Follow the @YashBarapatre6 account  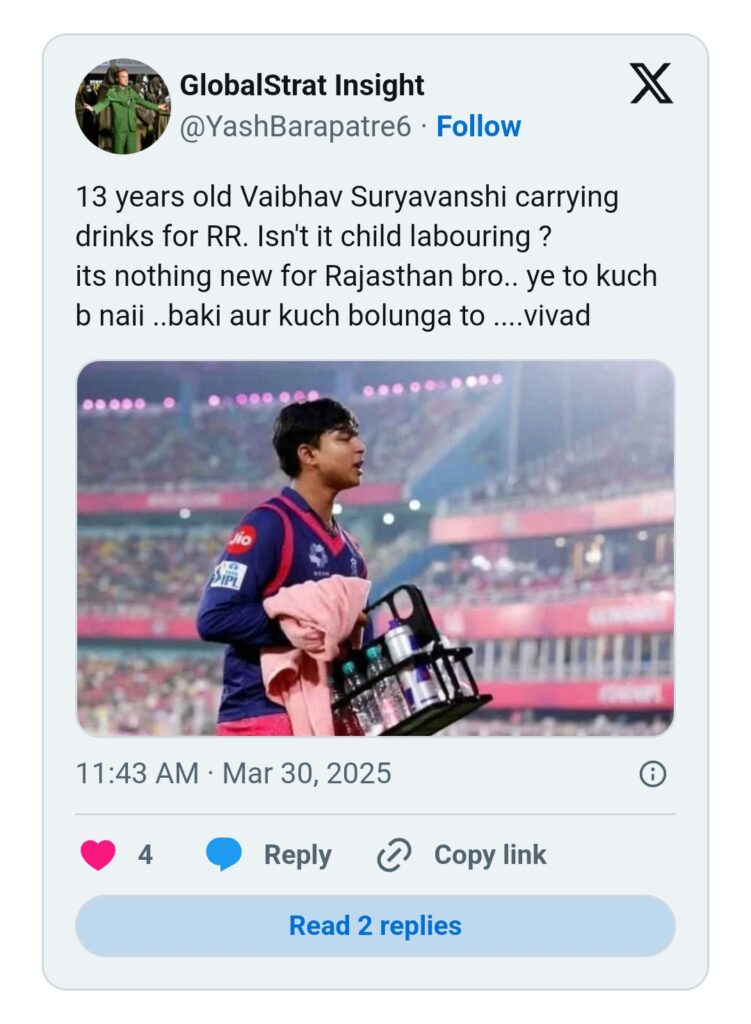pos(479,127)
